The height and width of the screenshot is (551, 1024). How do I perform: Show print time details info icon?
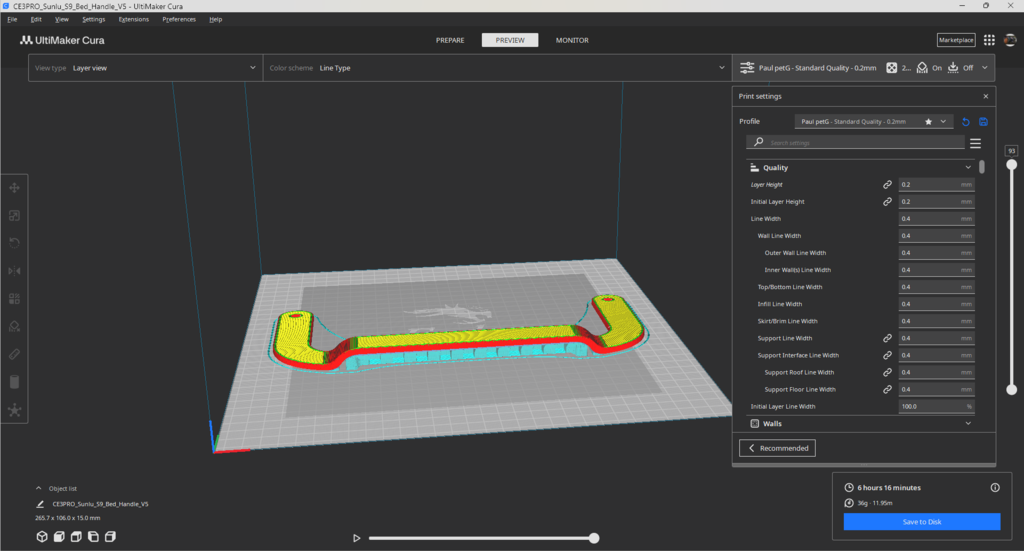tap(995, 488)
